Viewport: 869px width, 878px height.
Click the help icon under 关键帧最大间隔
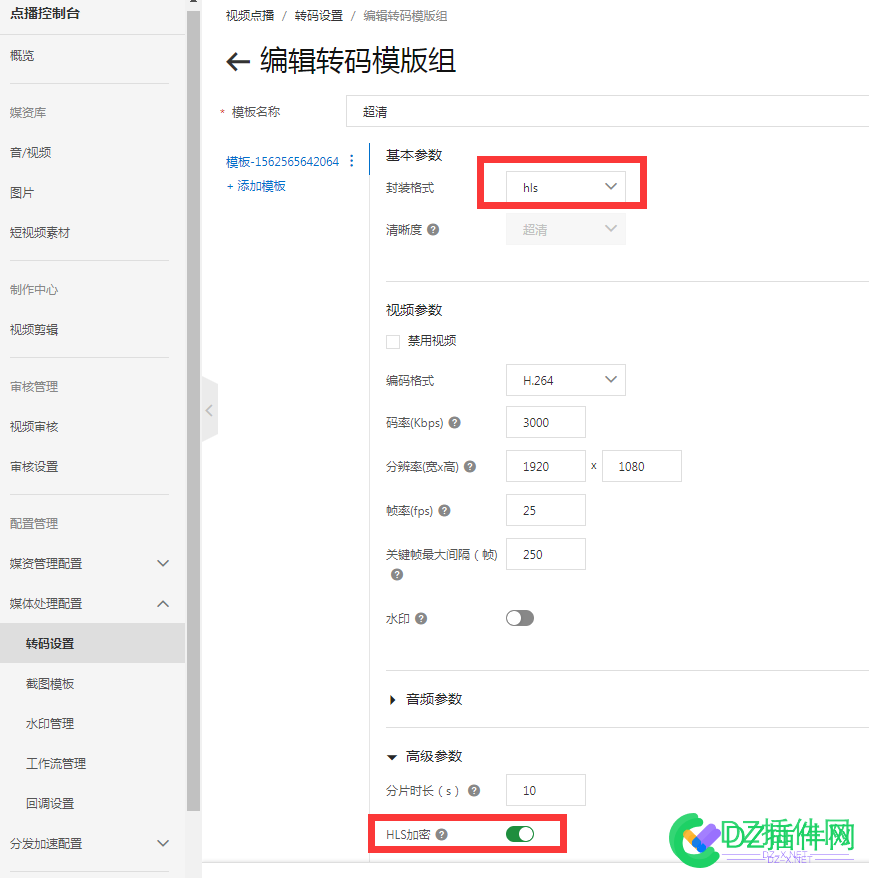coord(397,575)
